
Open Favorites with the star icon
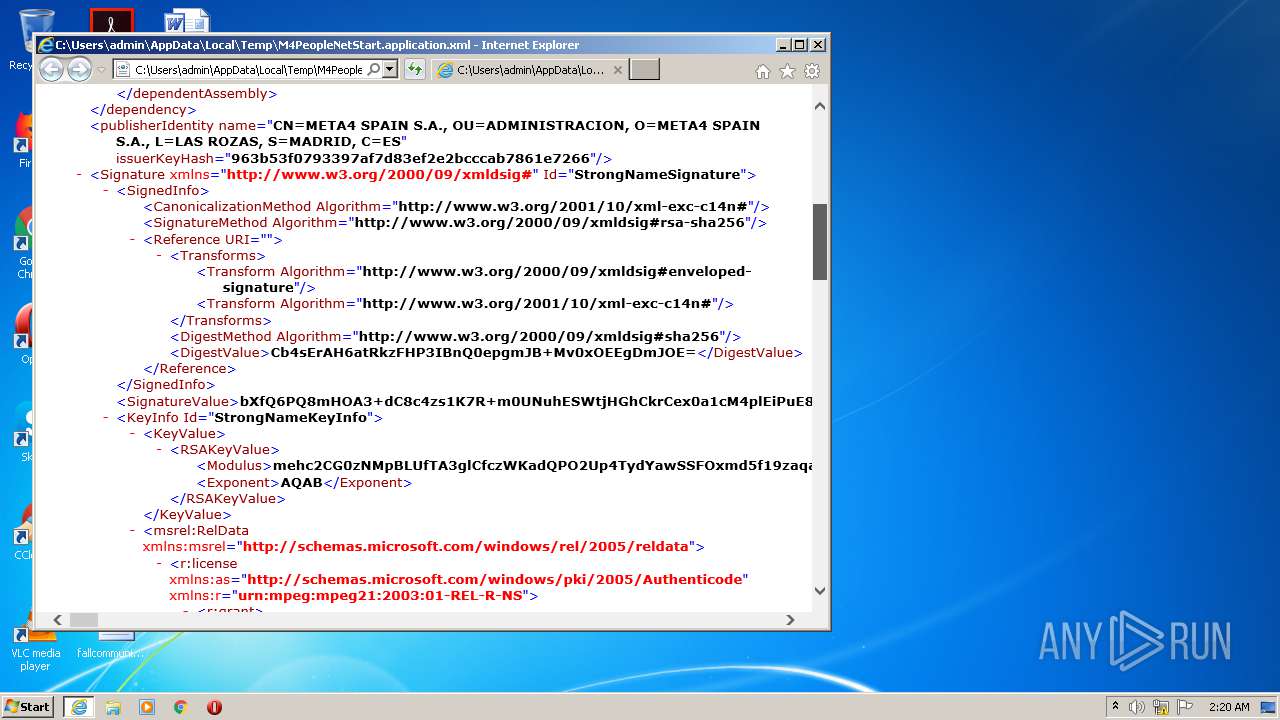tap(787, 71)
